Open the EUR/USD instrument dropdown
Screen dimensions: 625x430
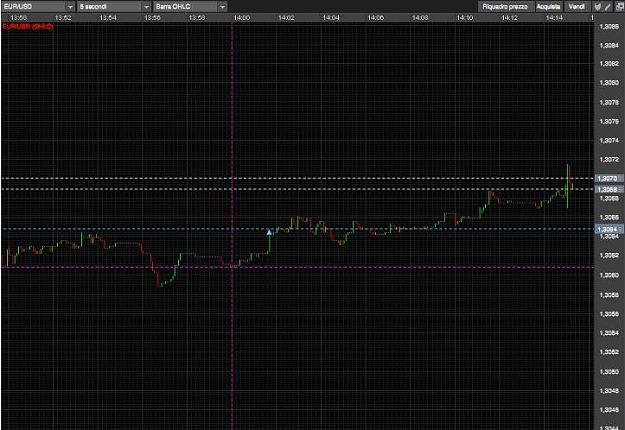(38, 6)
